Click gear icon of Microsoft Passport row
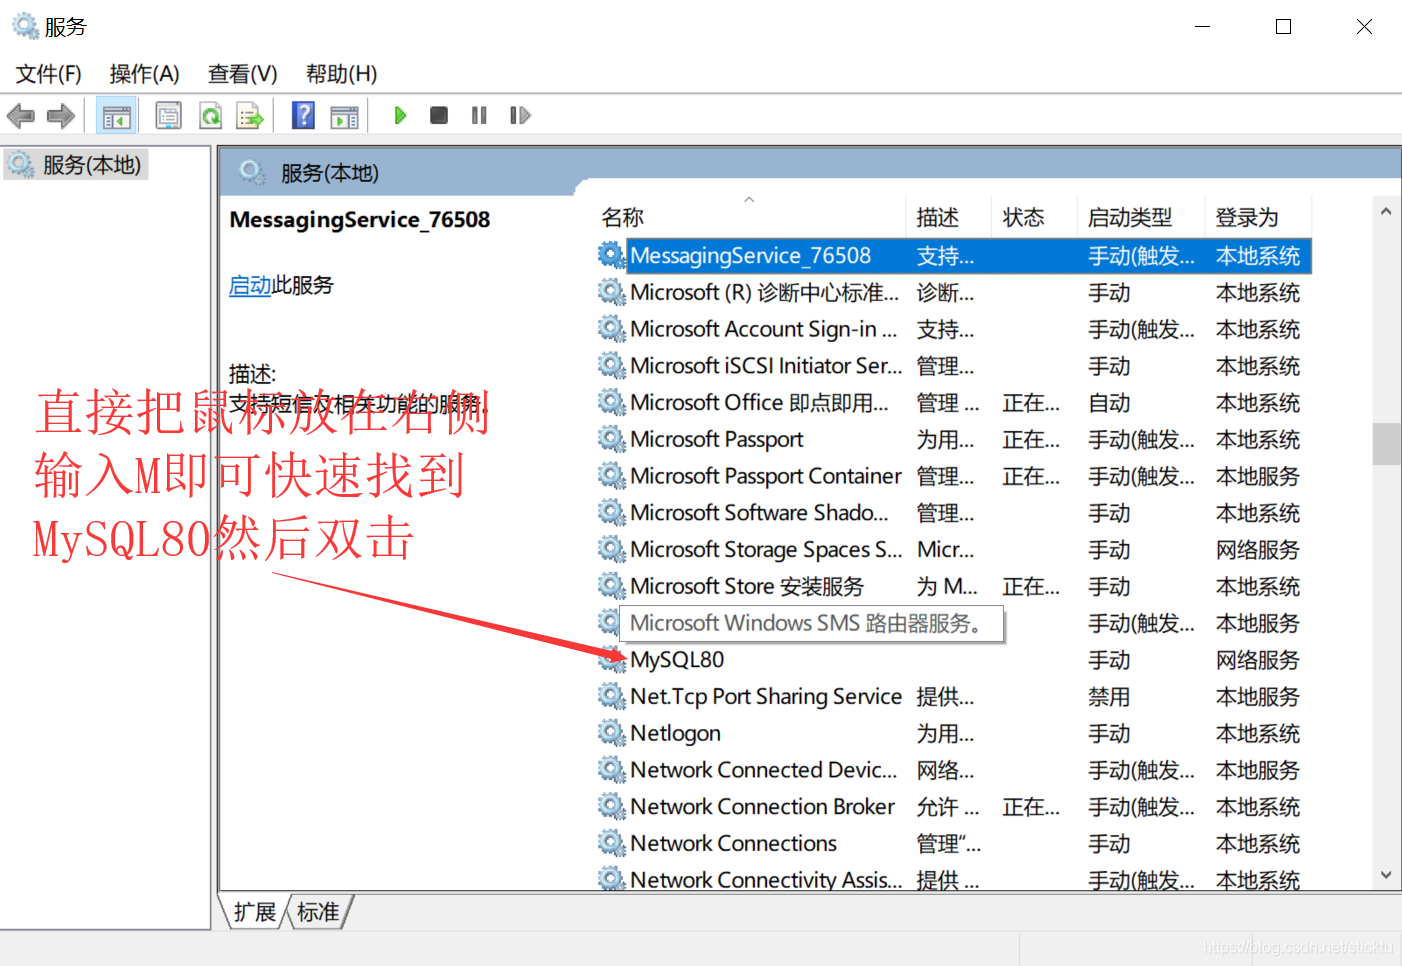Viewport: 1402px width, 966px height. 611,439
